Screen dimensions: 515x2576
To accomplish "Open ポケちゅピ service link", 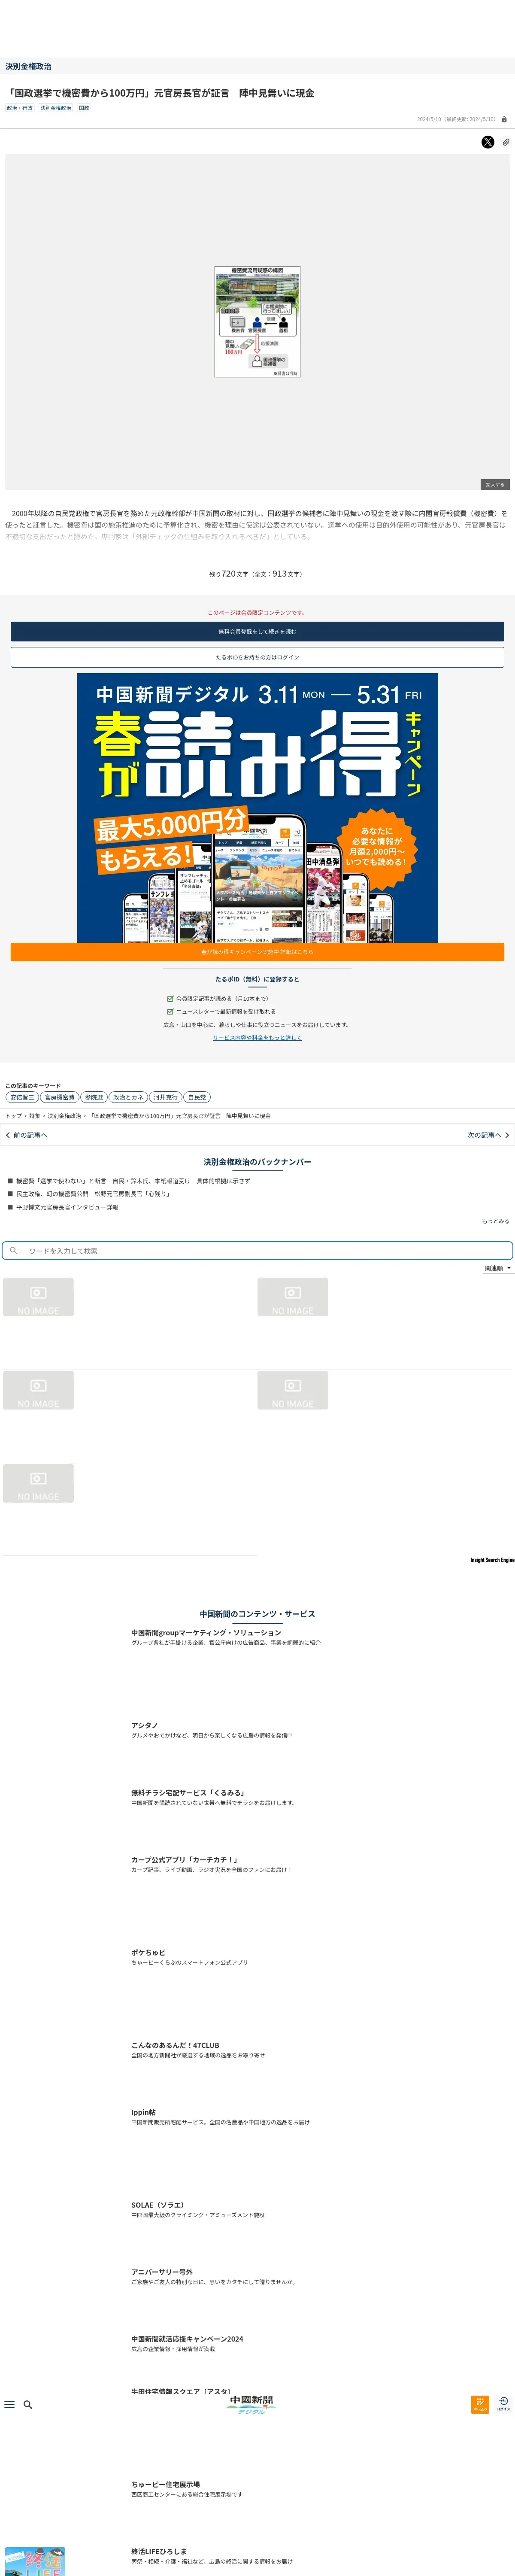I will click(x=148, y=1953).
